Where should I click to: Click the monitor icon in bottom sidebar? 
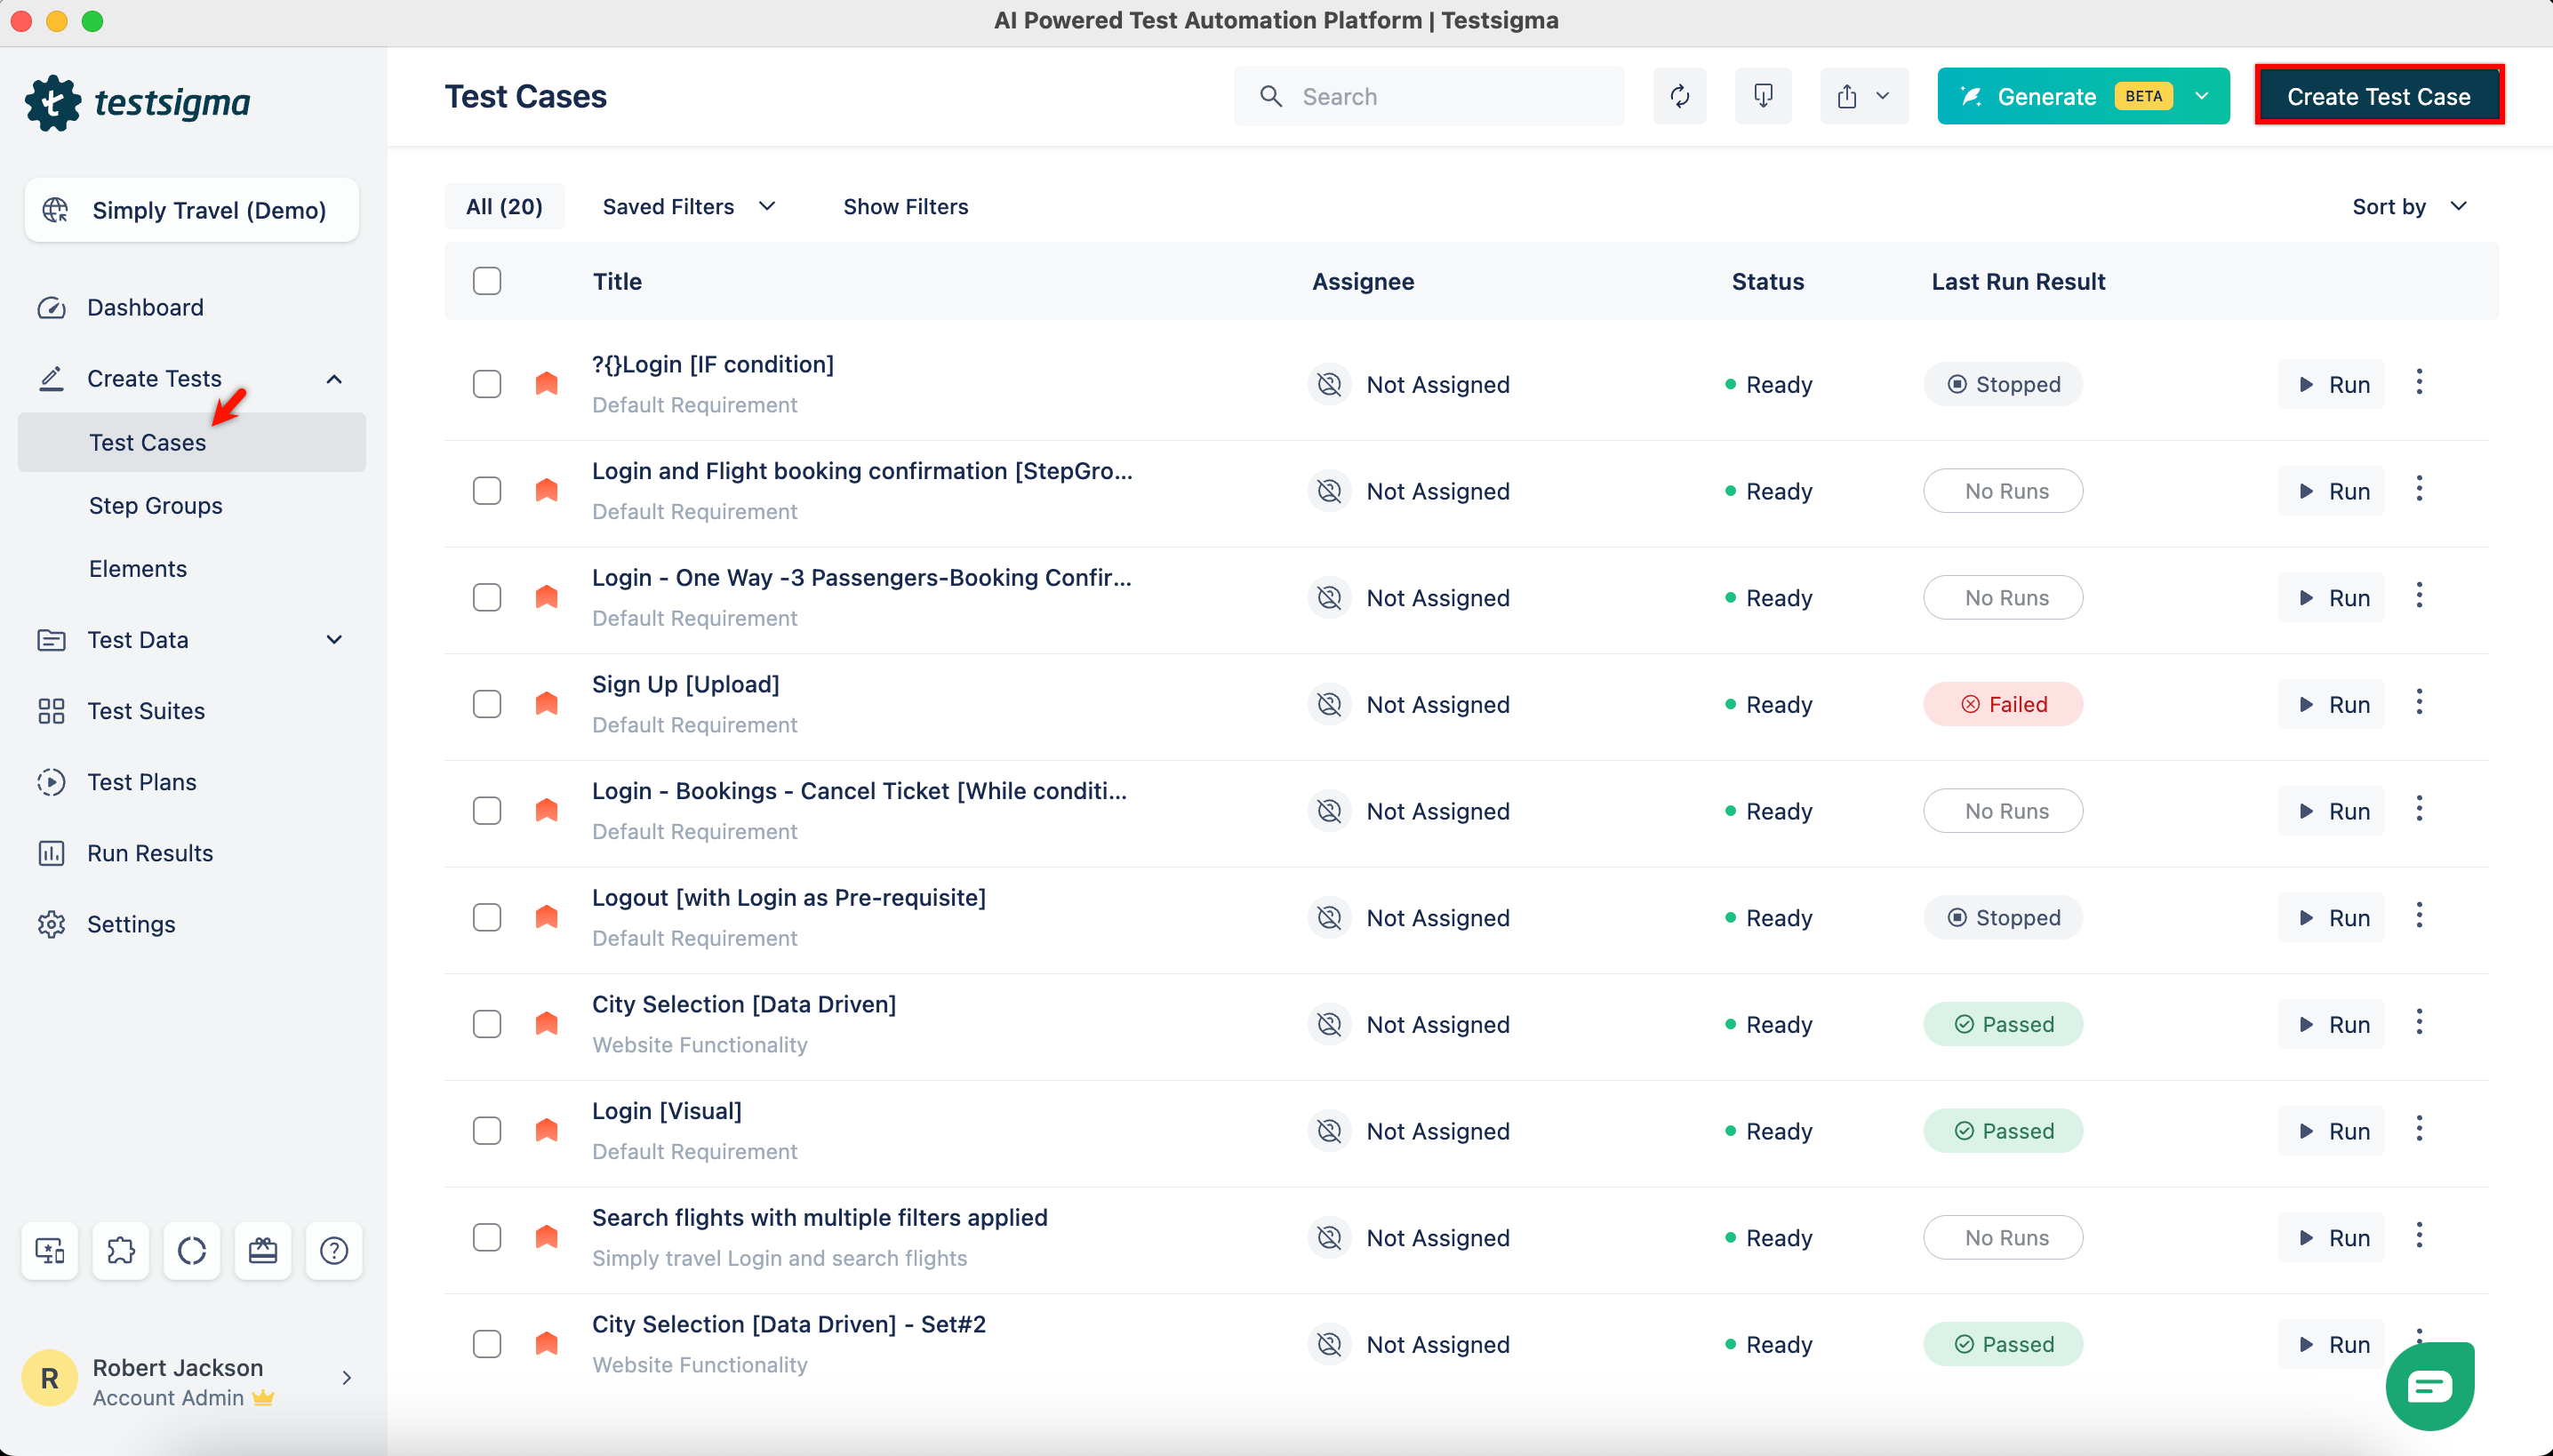click(x=50, y=1250)
